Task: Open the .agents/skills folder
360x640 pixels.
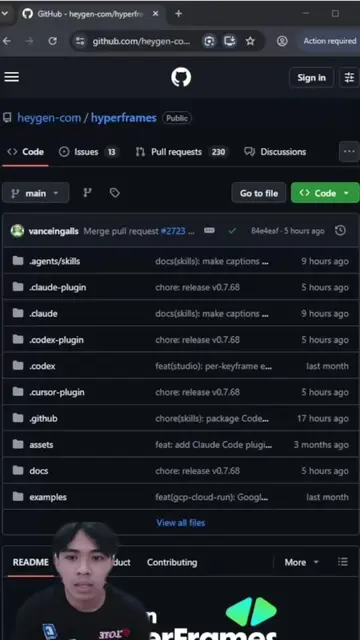Action: coord(55,261)
